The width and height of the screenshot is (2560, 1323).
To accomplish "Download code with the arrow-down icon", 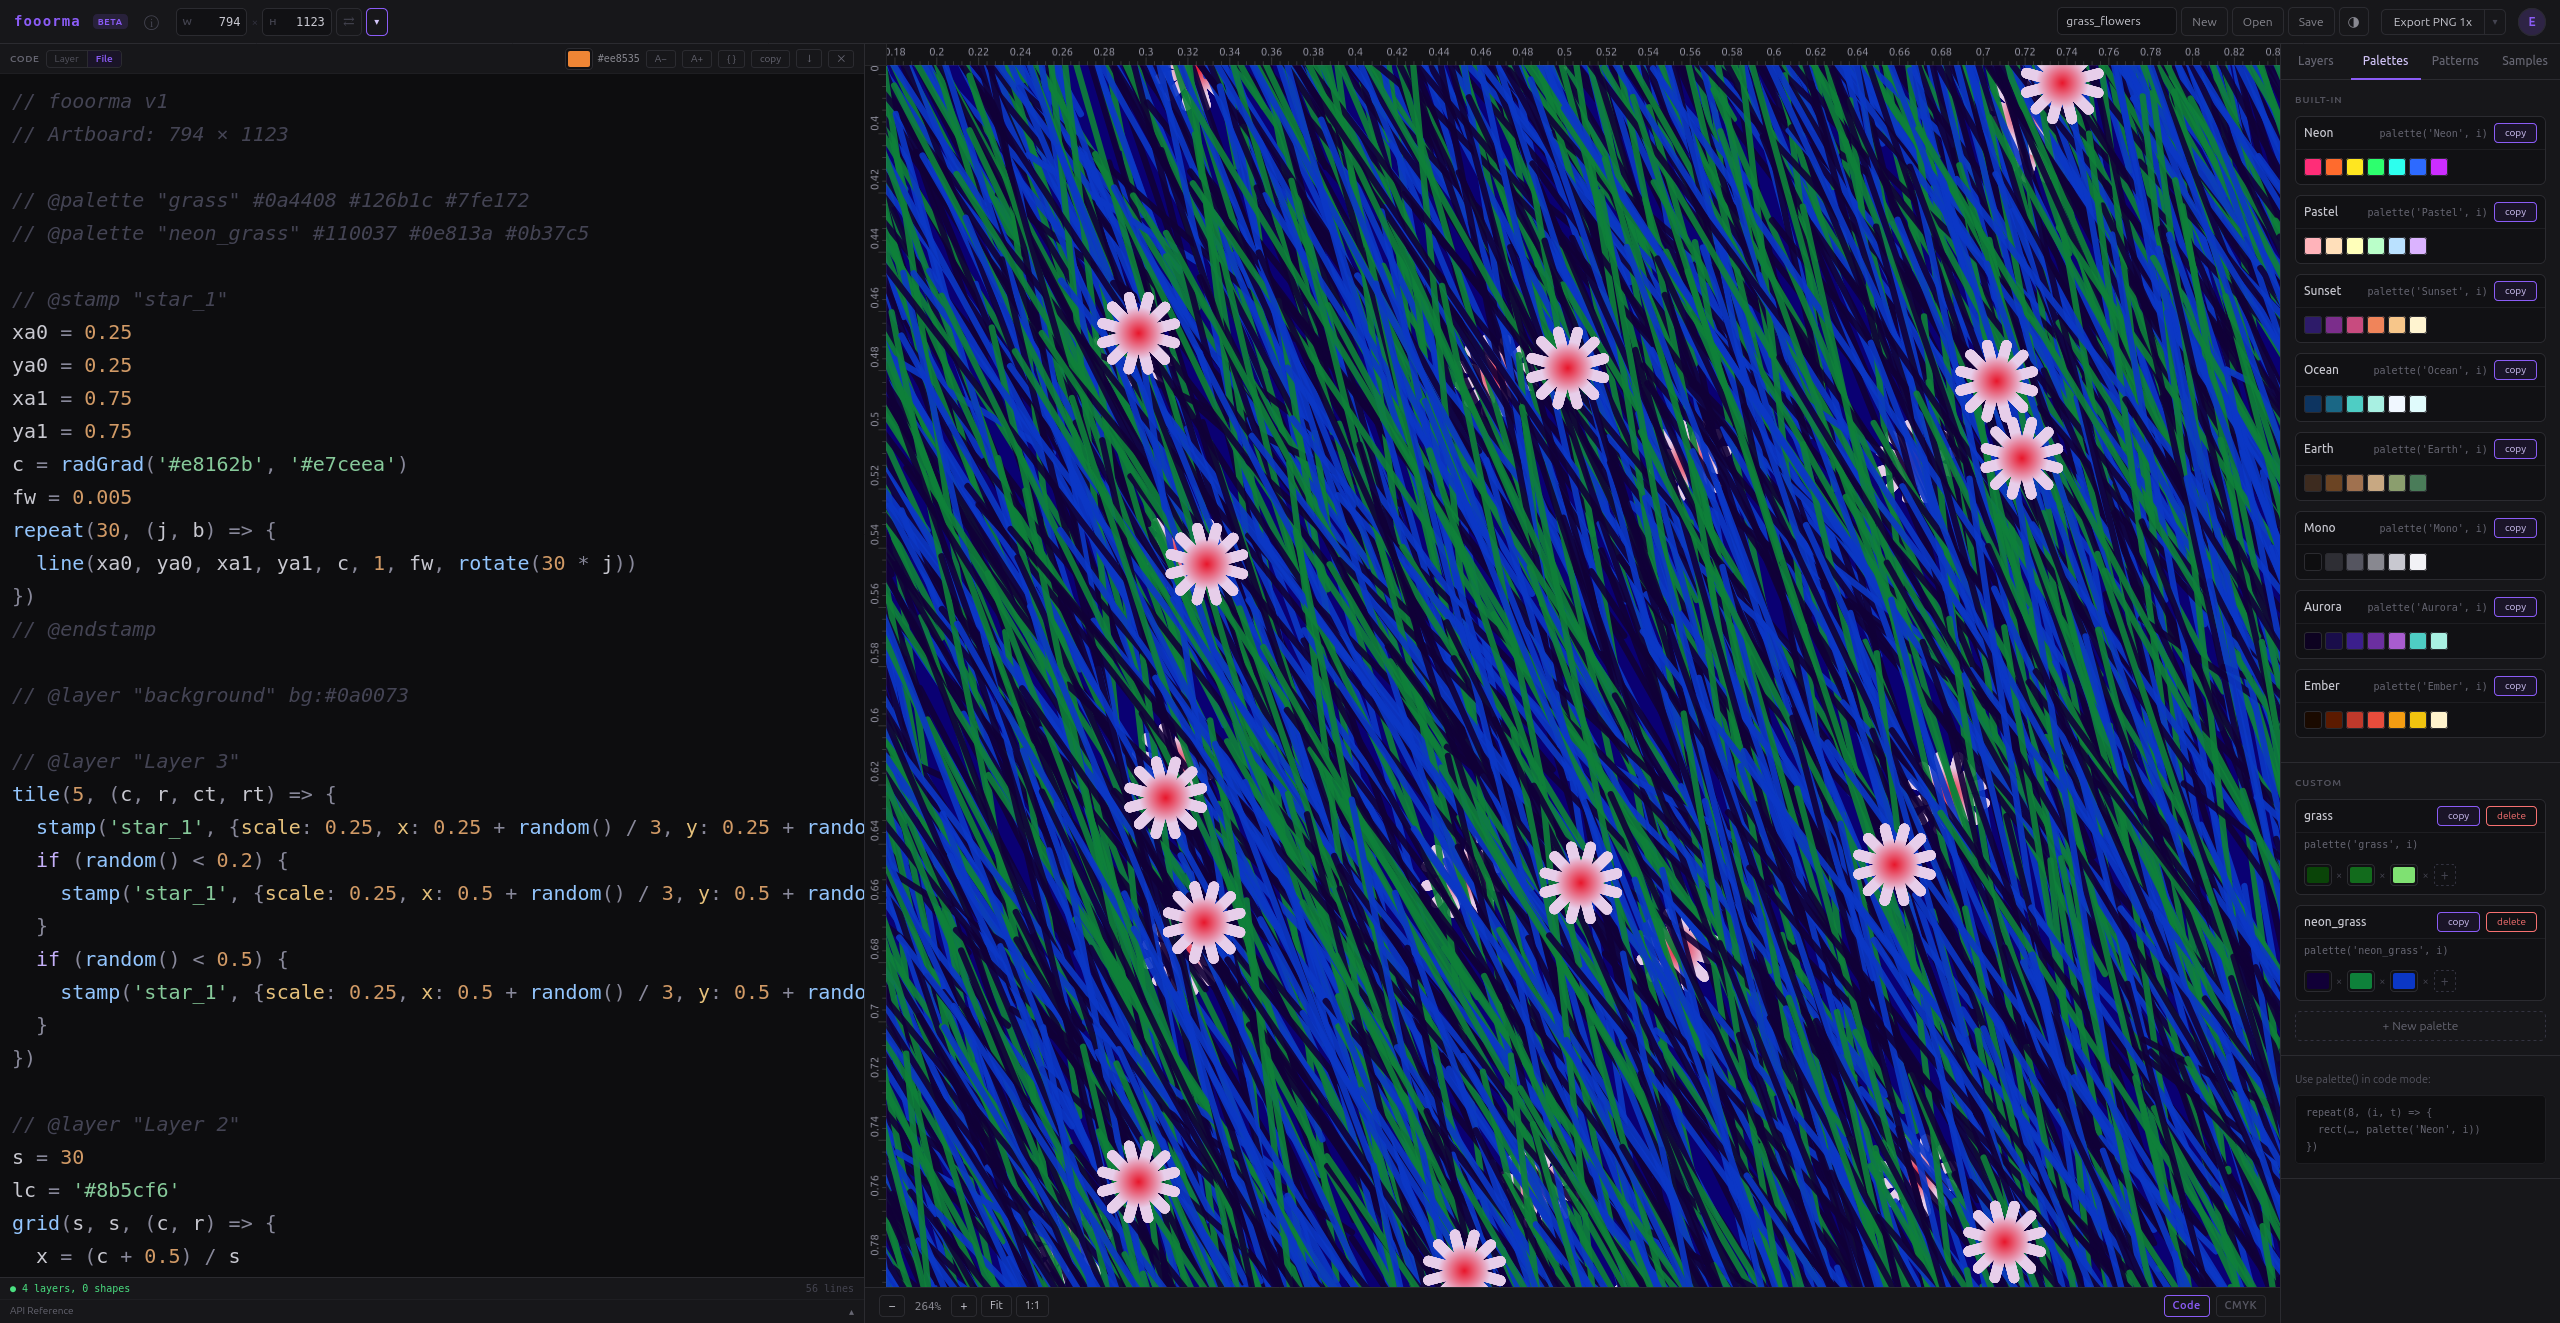I will click(x=809, y=59).
